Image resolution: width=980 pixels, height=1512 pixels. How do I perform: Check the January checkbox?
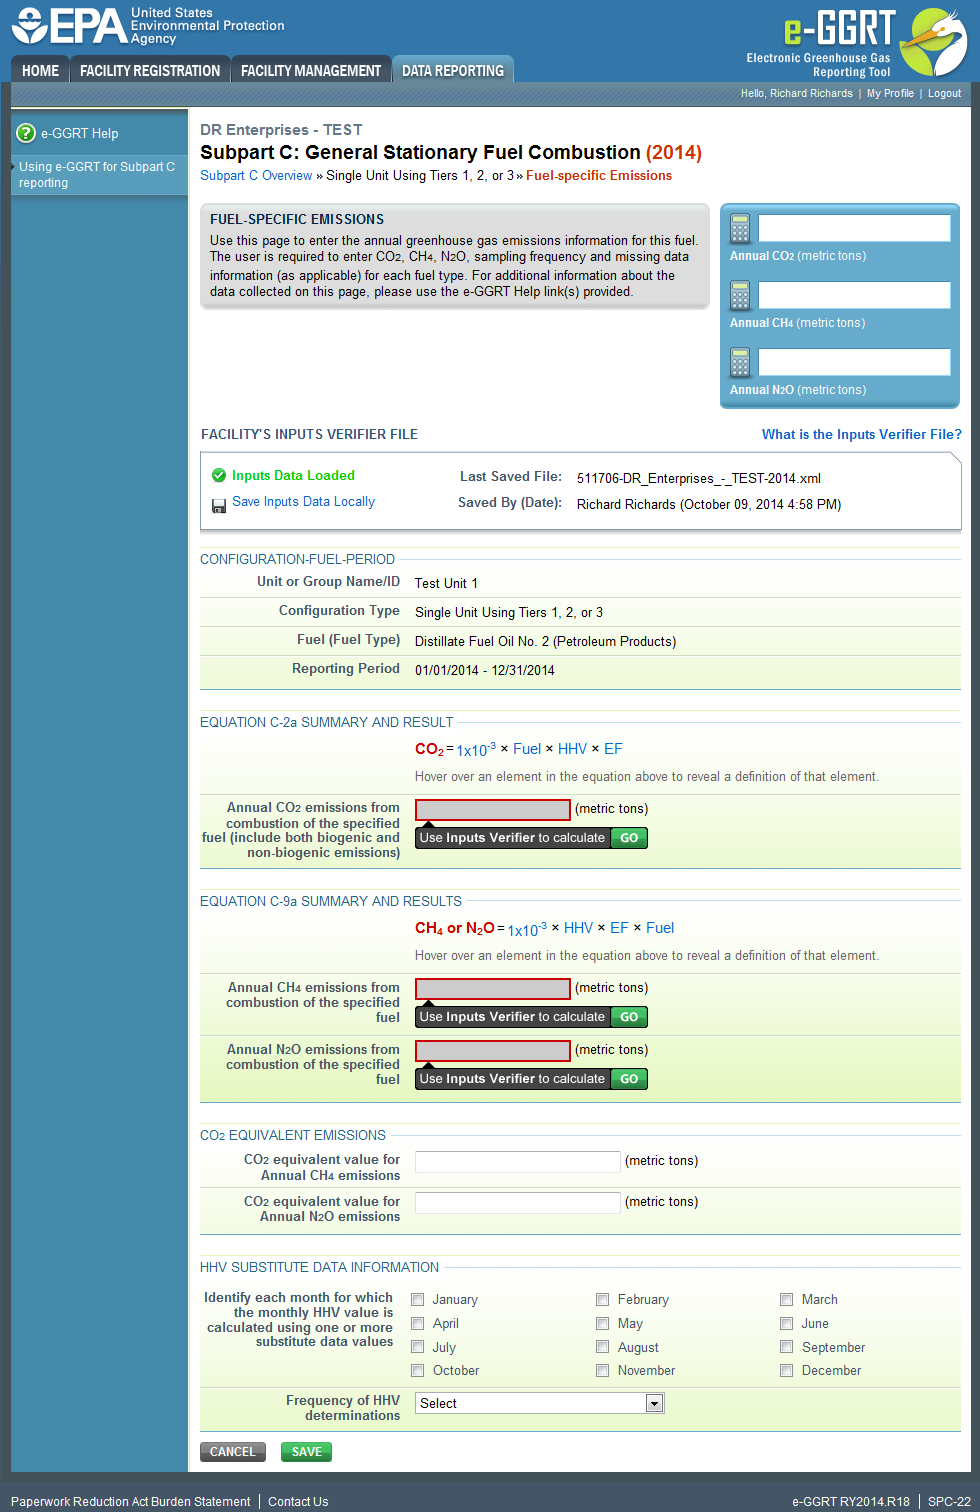[x=419, y=1300]
